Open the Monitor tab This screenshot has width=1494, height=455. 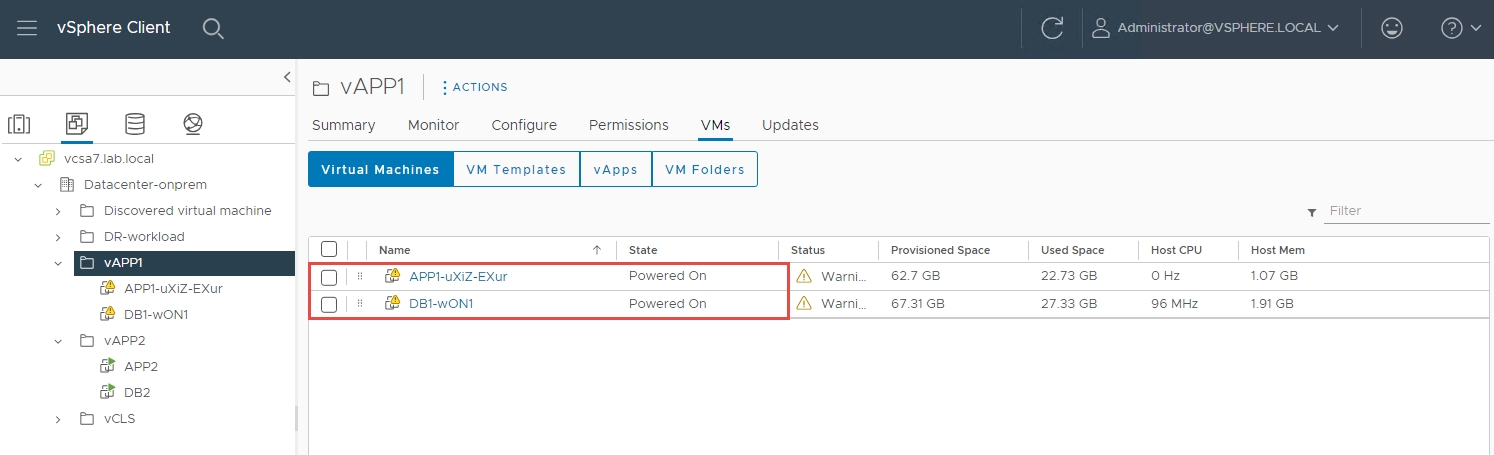[433, 125]
